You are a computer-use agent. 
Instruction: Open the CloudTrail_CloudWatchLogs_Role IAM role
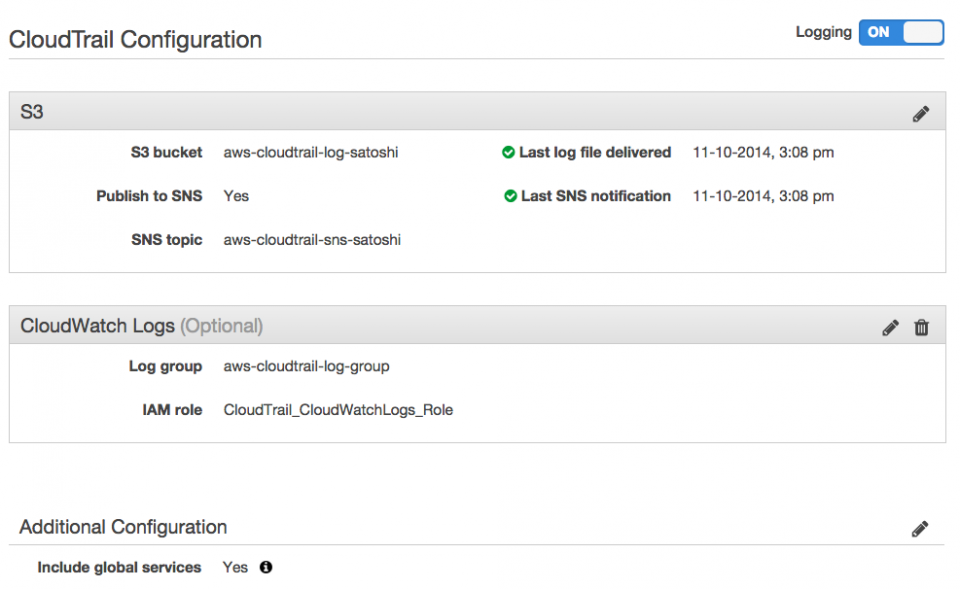(336, 410)
